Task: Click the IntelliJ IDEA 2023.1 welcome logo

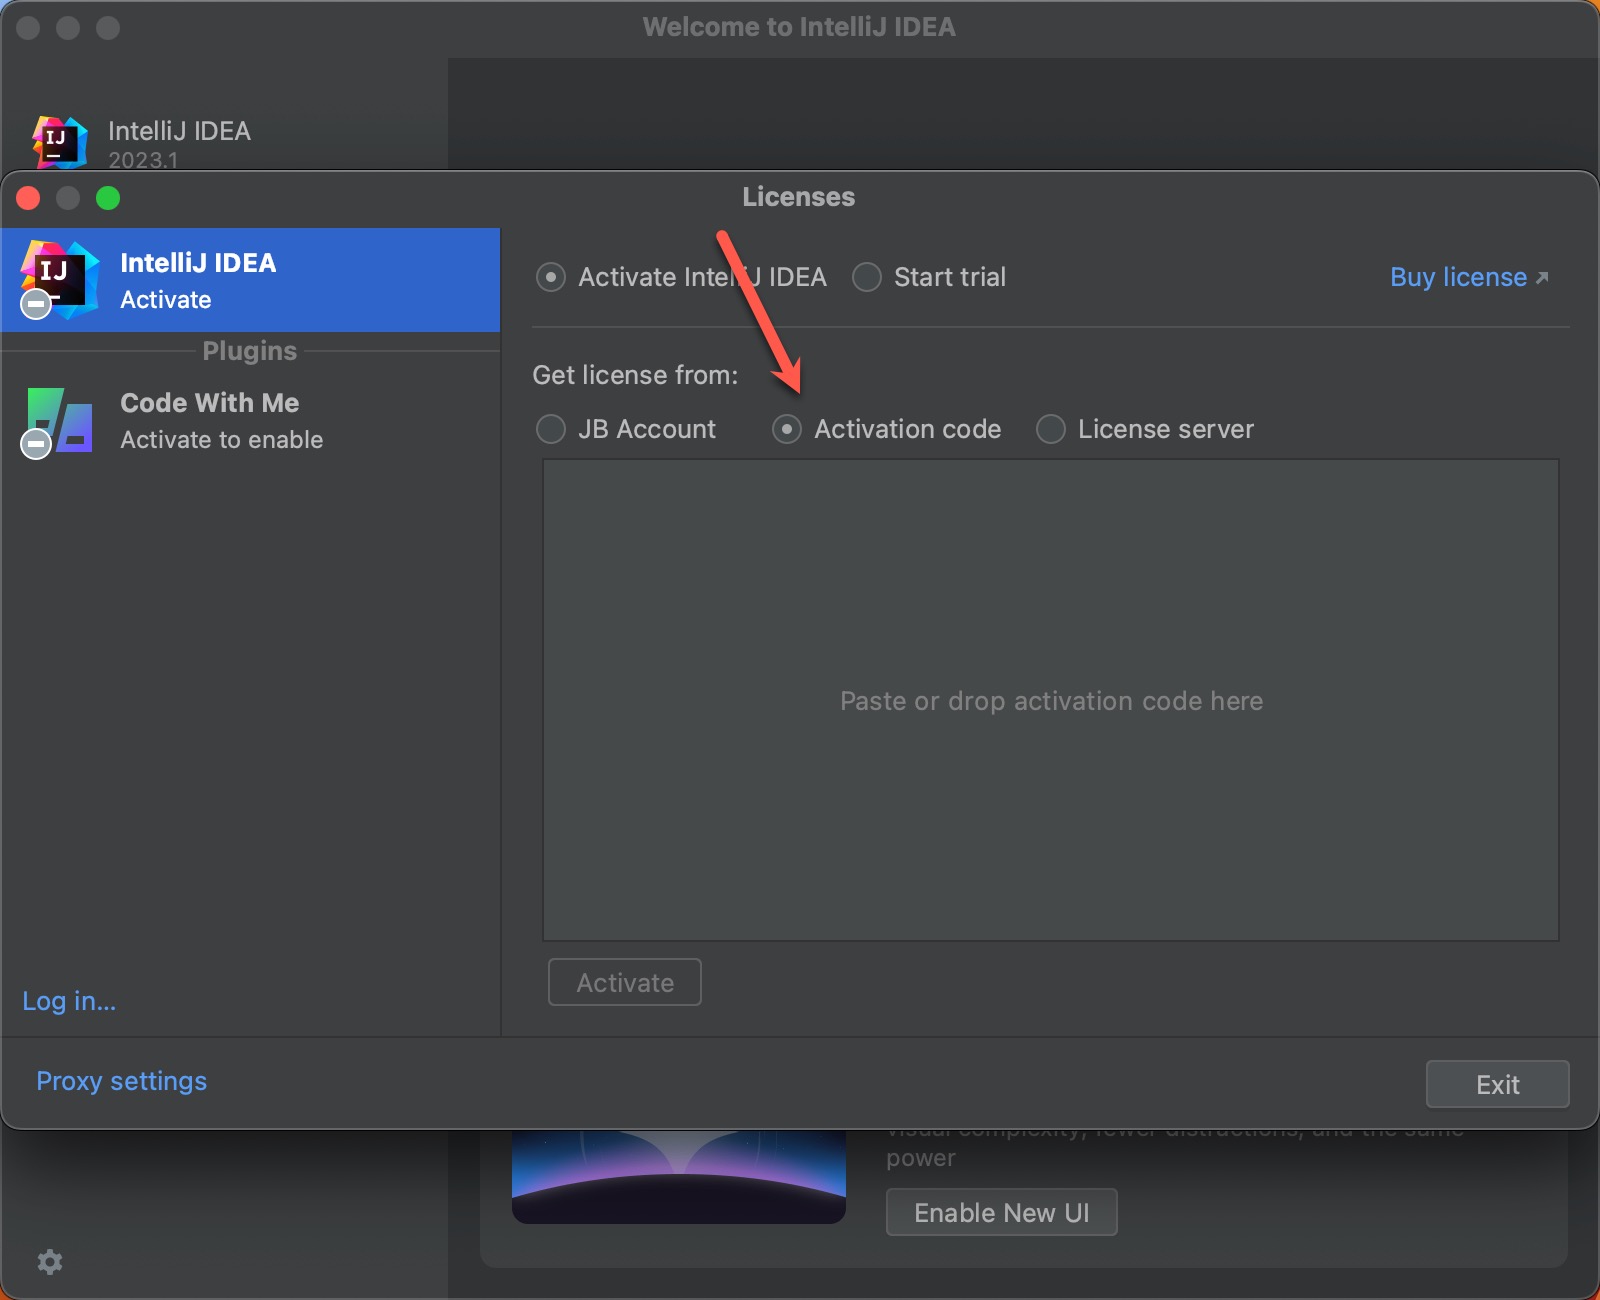Action: coord(59,141)
